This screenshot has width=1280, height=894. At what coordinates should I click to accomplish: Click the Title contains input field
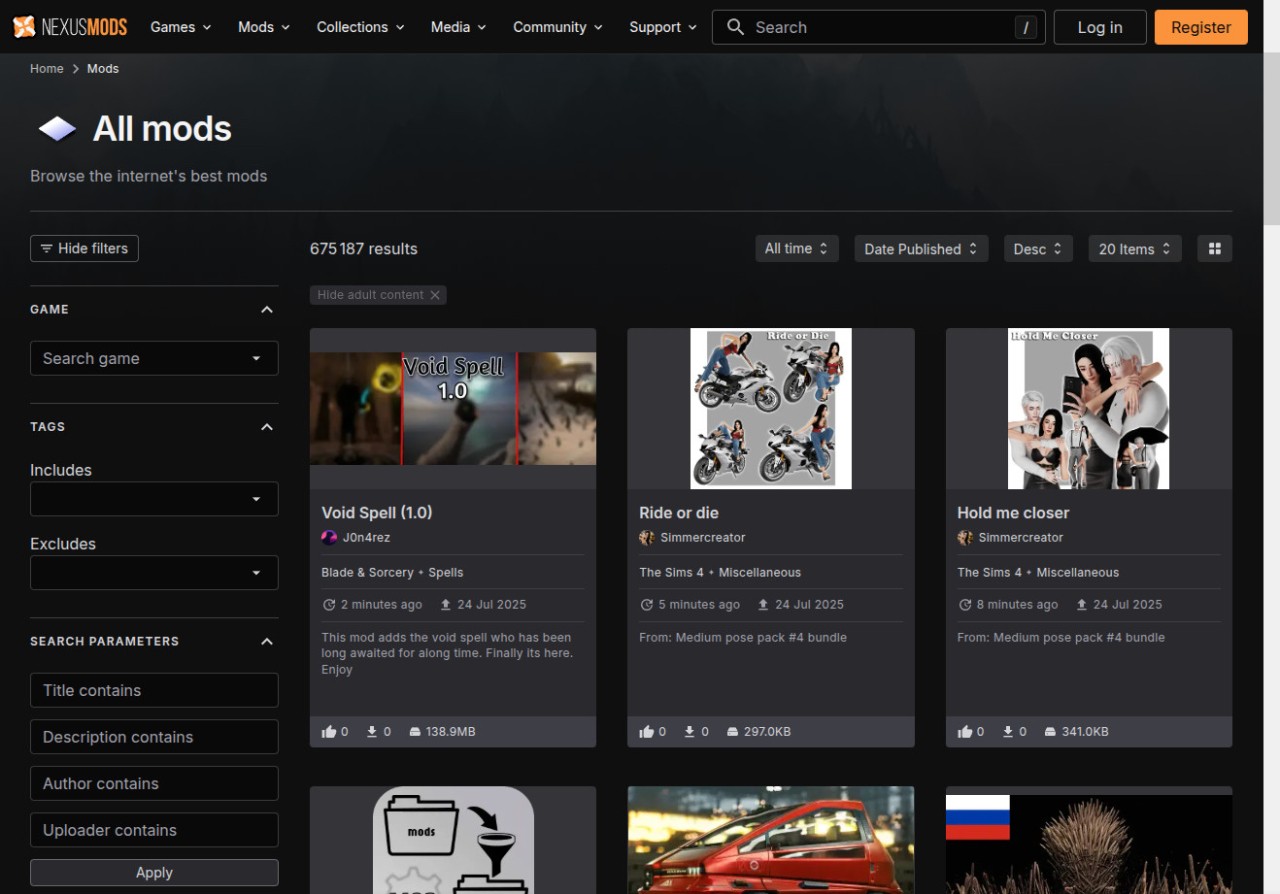pyautogui.click(x=154, y=690)
